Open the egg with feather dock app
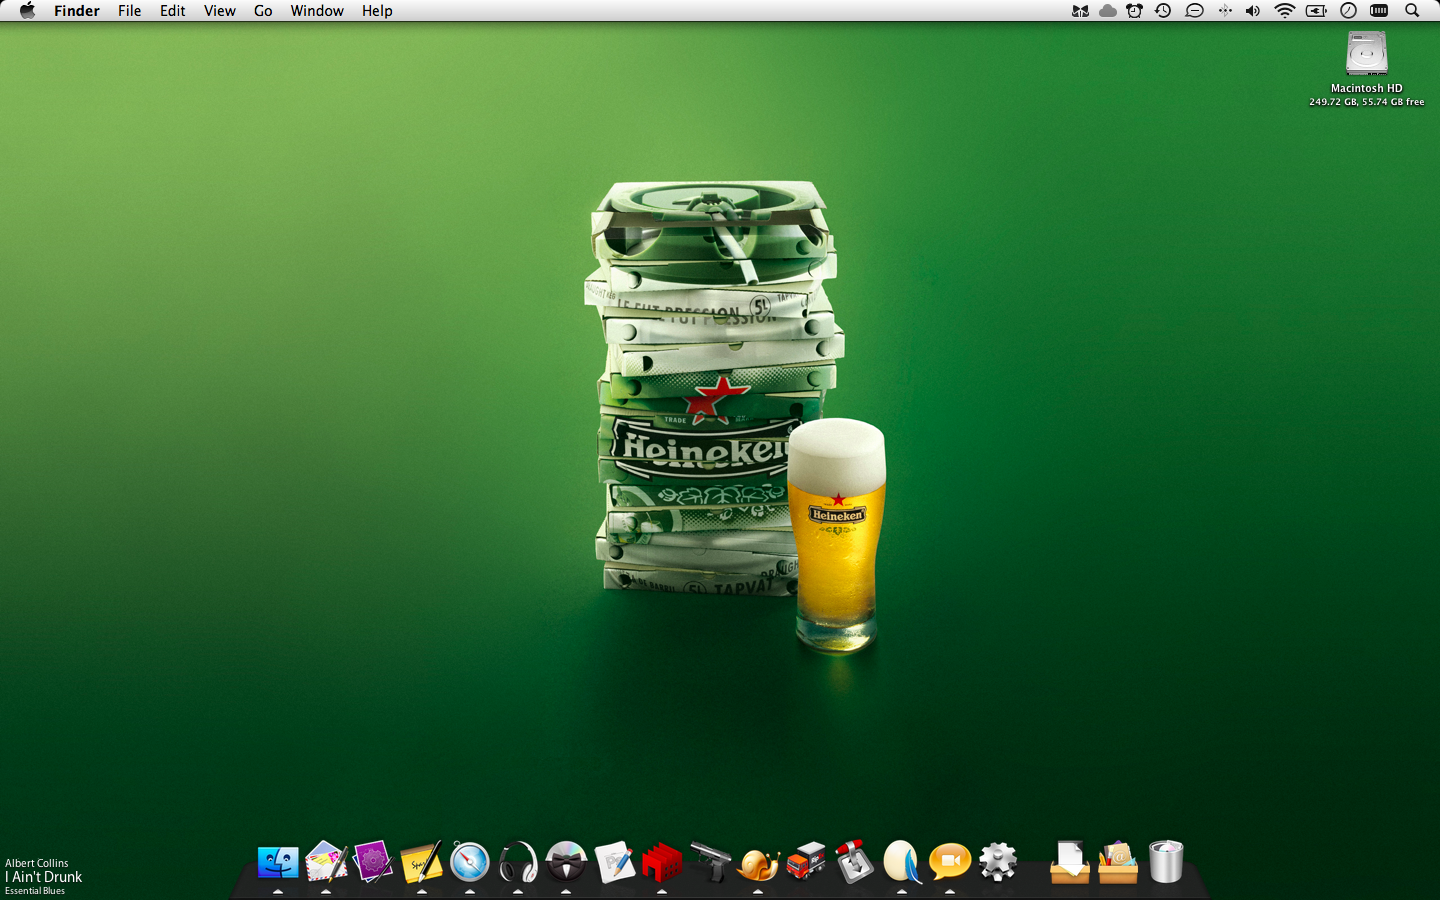 [902, 862]
